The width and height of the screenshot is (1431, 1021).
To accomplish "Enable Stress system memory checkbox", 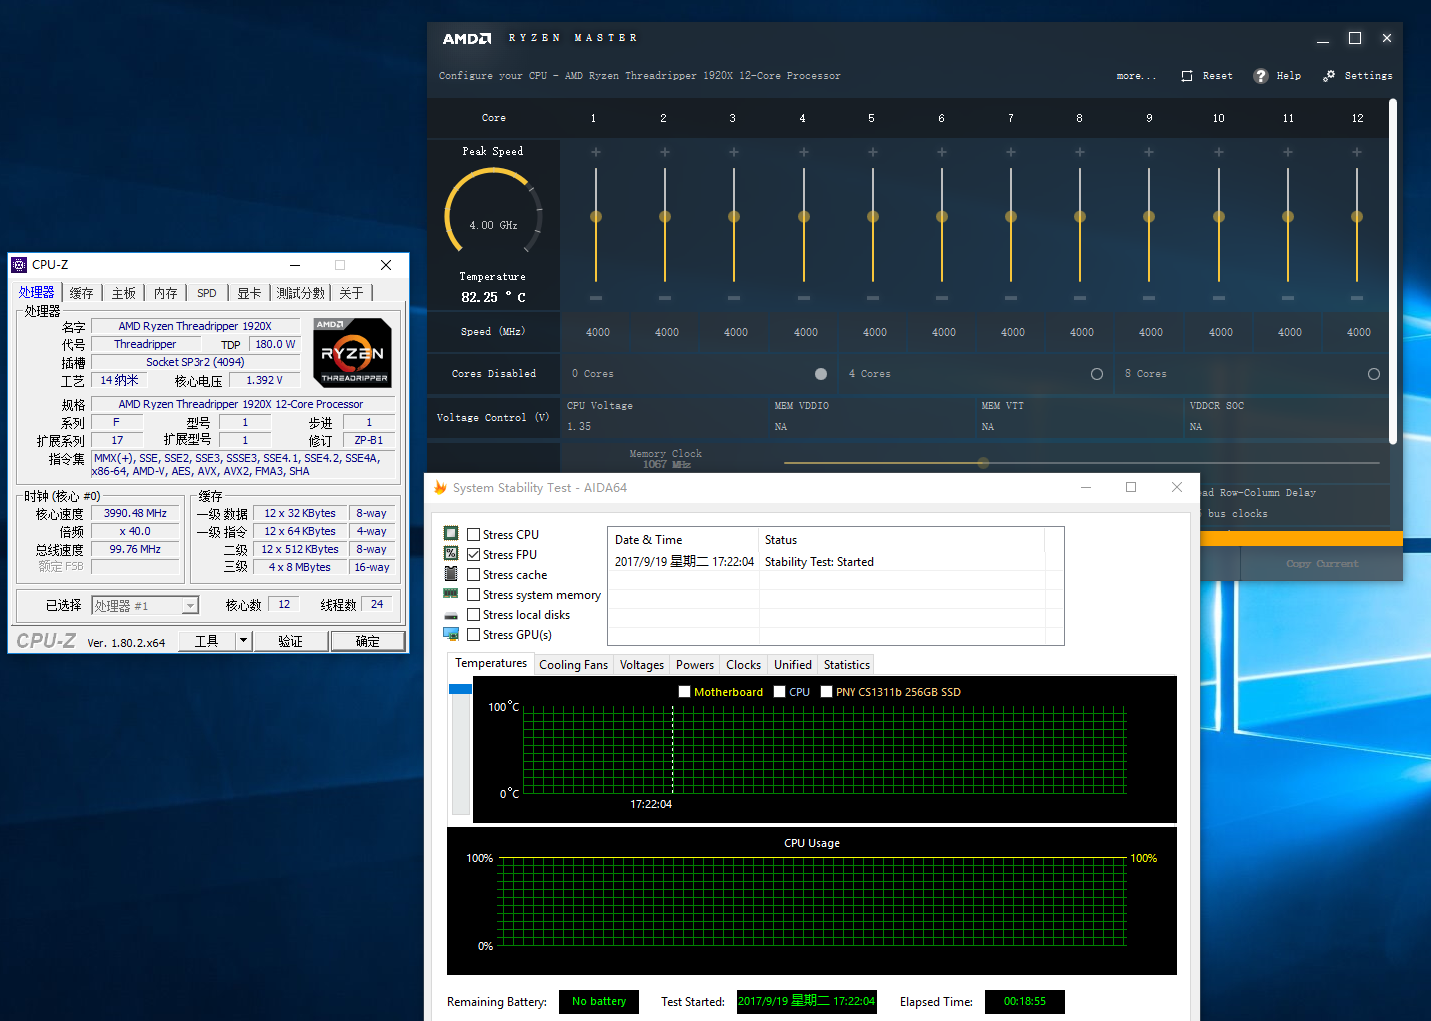I will (474, 595).
